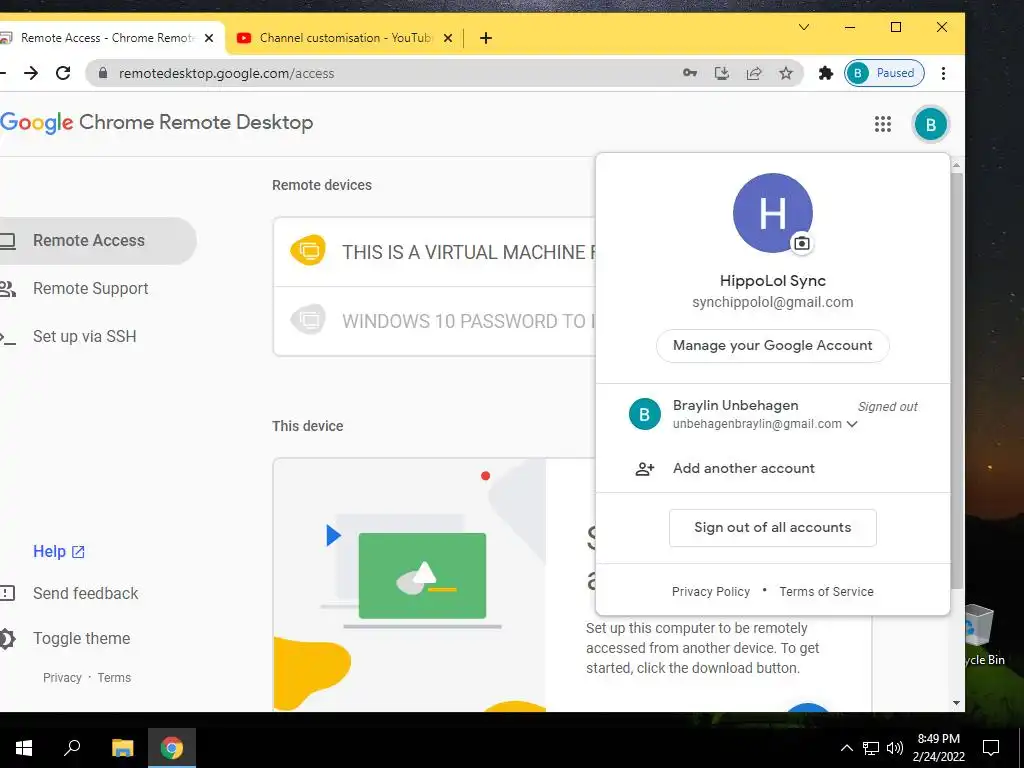Open Terms of Service in the account popup

(x=826, y=592)
